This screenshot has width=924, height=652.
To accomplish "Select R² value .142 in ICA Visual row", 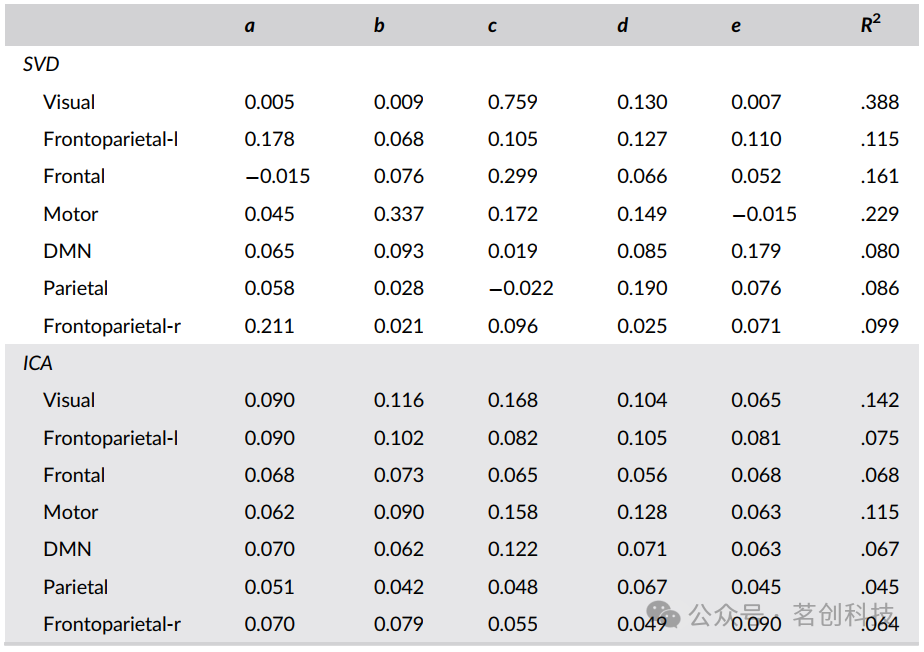I will tap(880, 400).
